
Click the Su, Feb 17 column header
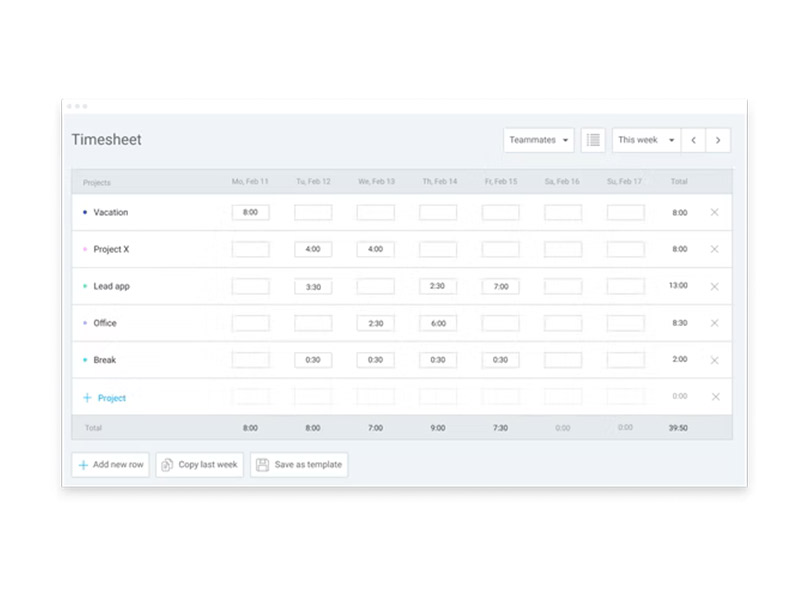[624, 182]
